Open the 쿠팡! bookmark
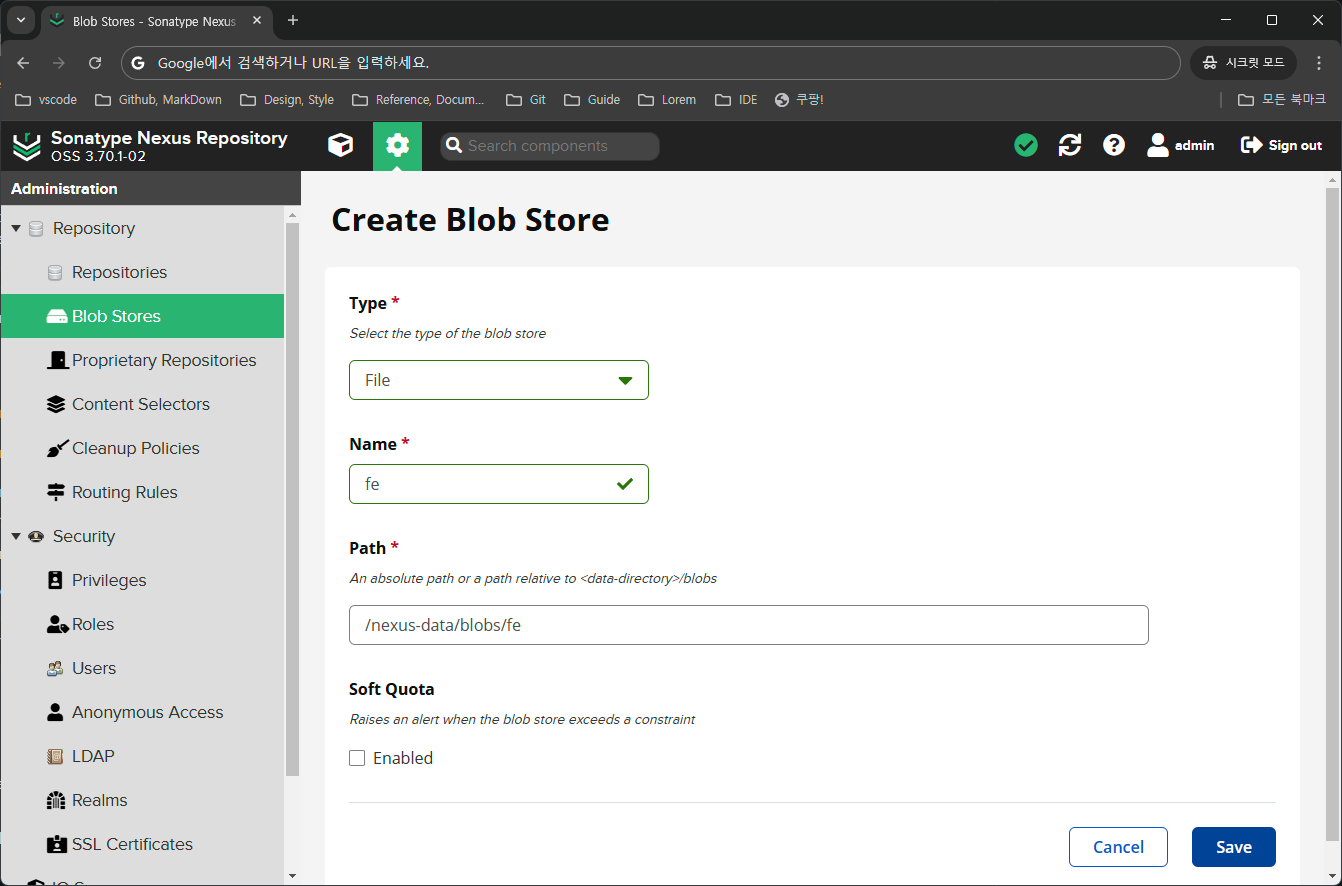 [799, 99]
